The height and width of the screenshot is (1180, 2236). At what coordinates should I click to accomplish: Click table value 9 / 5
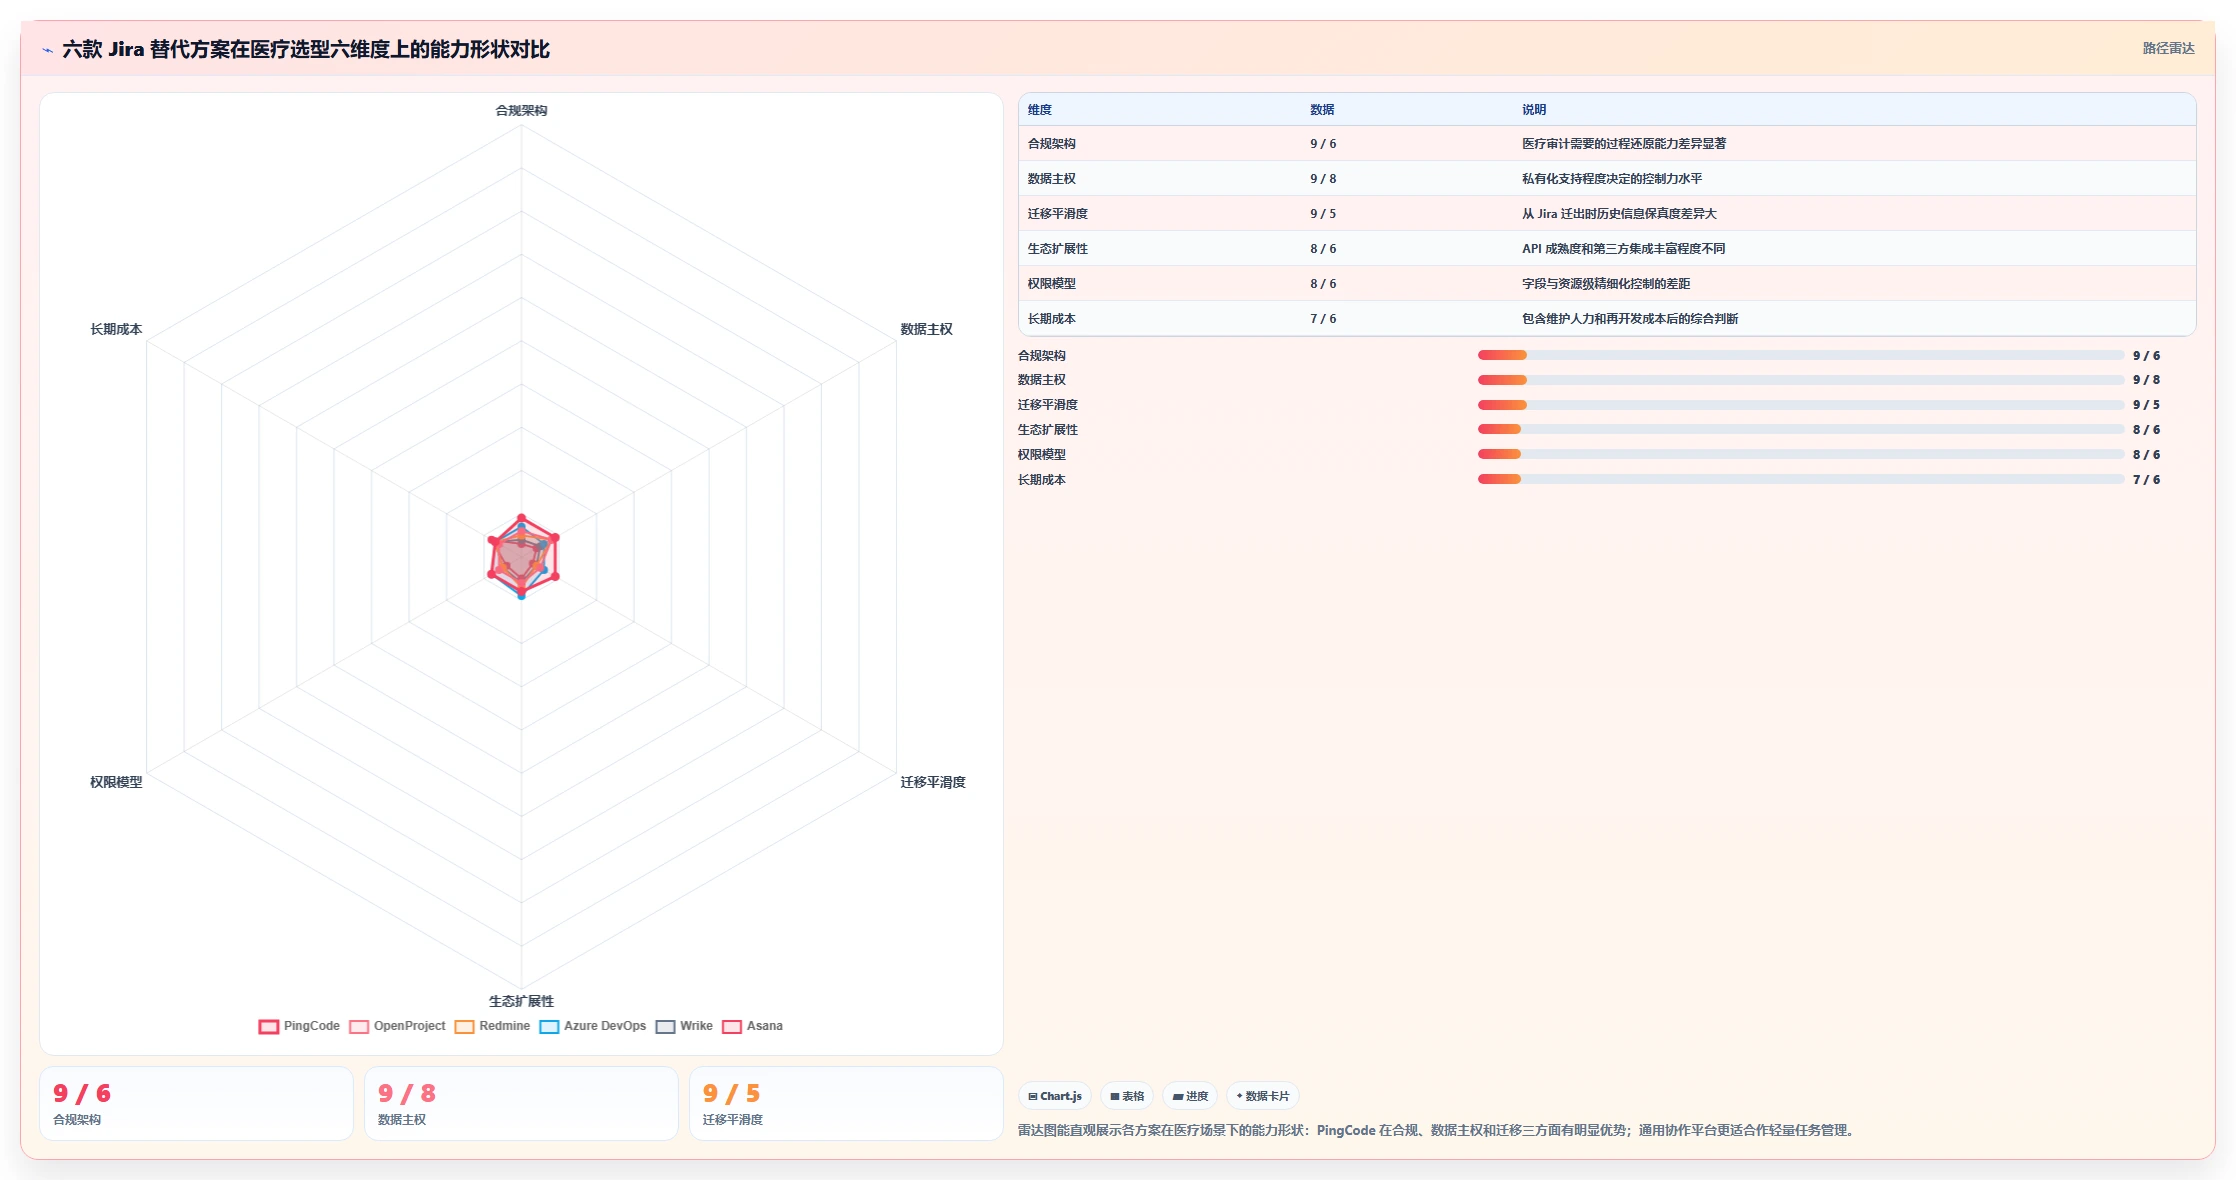1323,214
